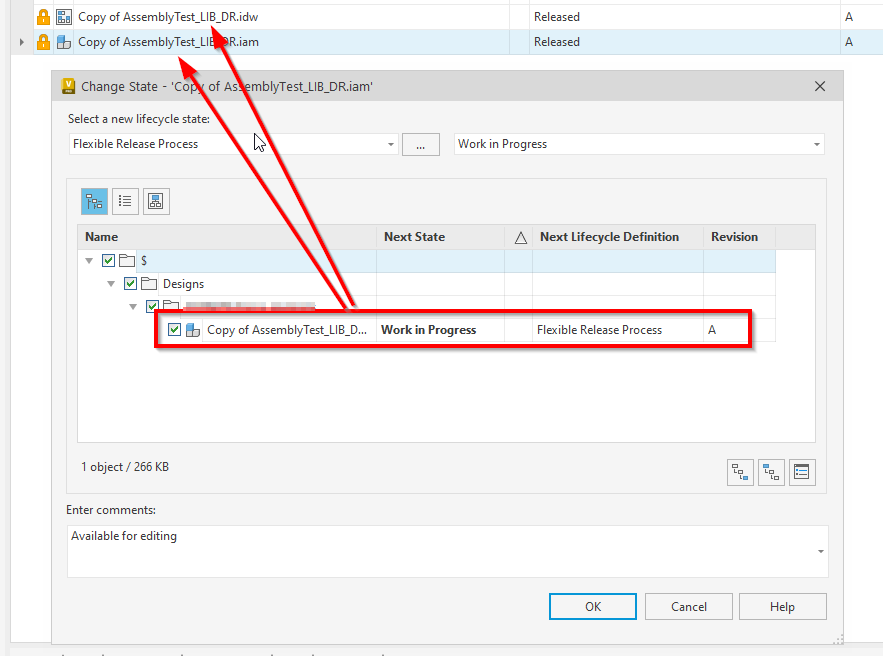883x656 pixels.
Task: Click the drawing icon beside Copy of AssemblyTest_LIB_DR.idw
Action: point(62,16)
